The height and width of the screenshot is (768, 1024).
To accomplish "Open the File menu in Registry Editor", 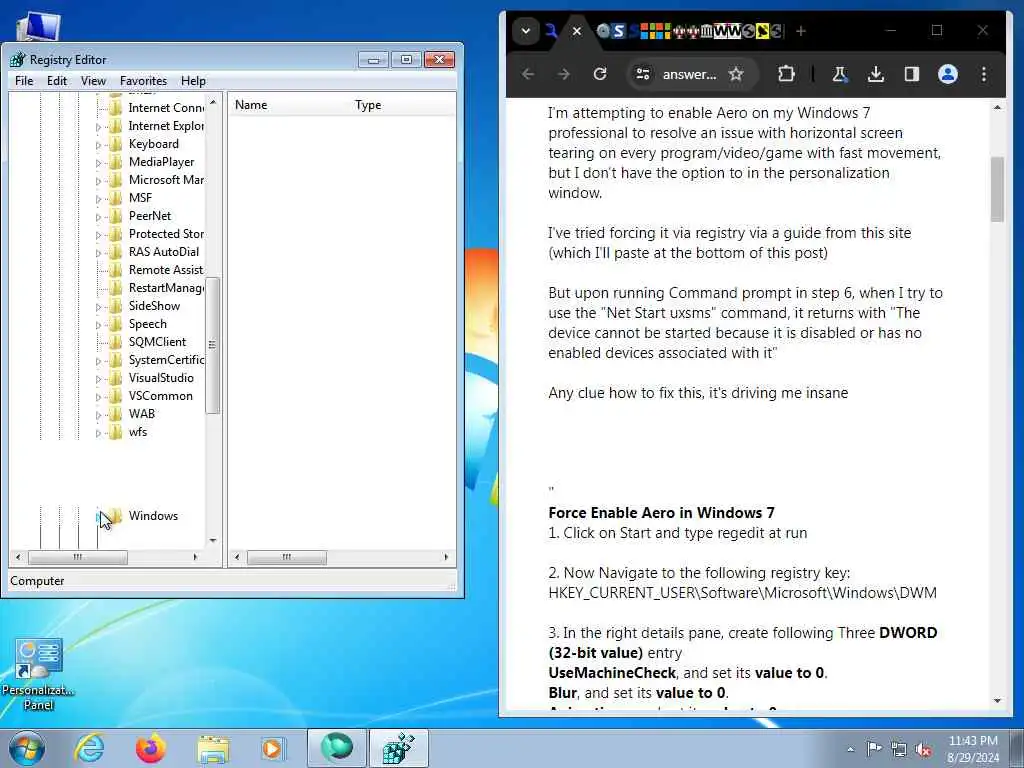I will [x=24, y=80].
